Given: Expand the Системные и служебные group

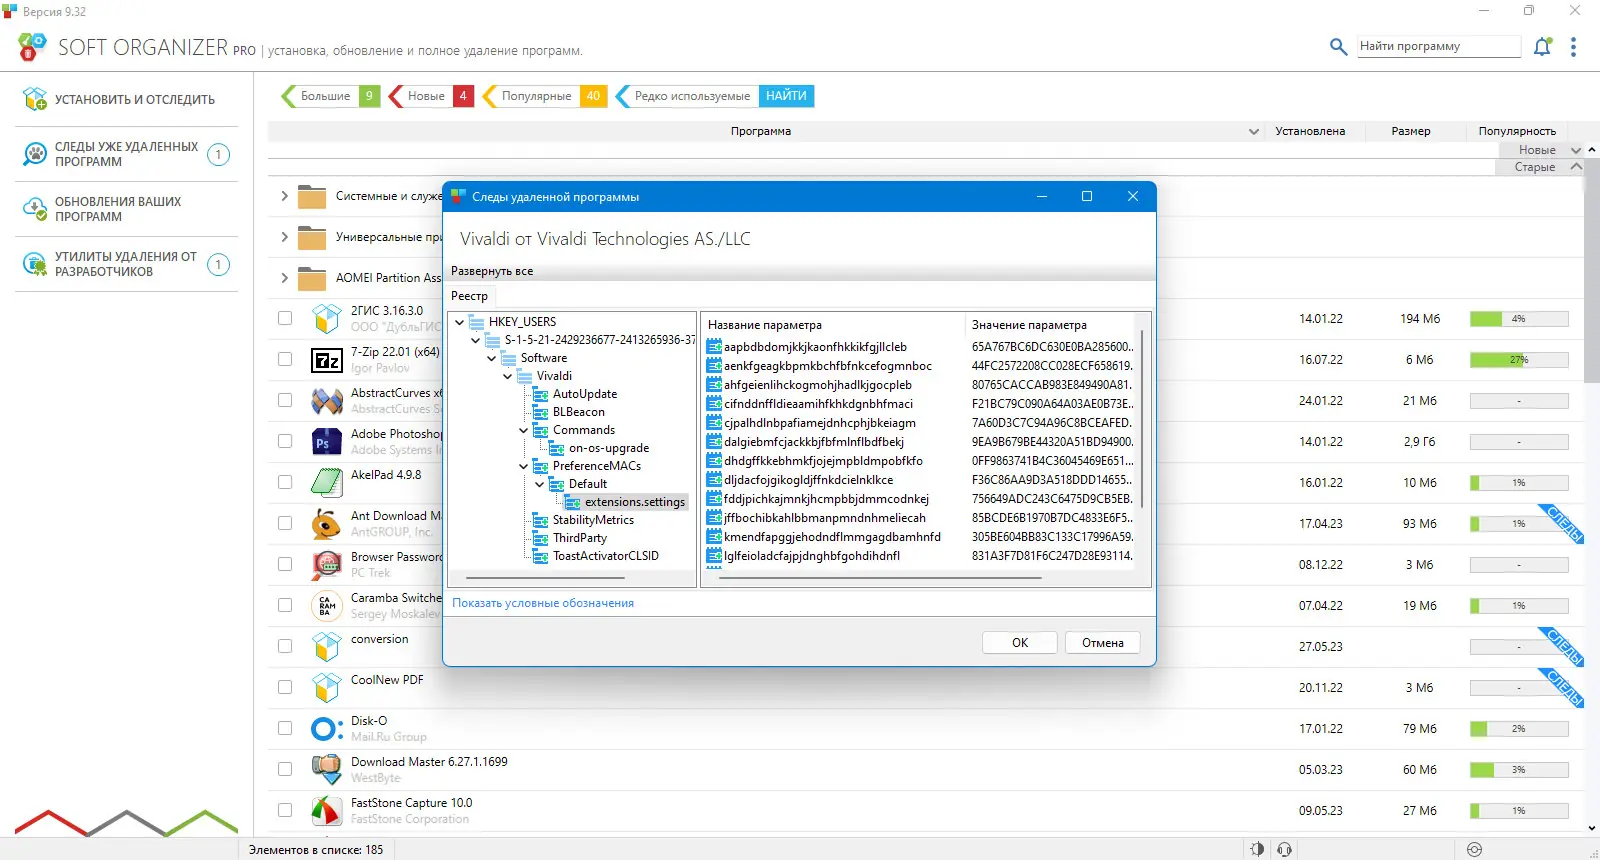Looking at the screenshot, I should coord(284,196).
